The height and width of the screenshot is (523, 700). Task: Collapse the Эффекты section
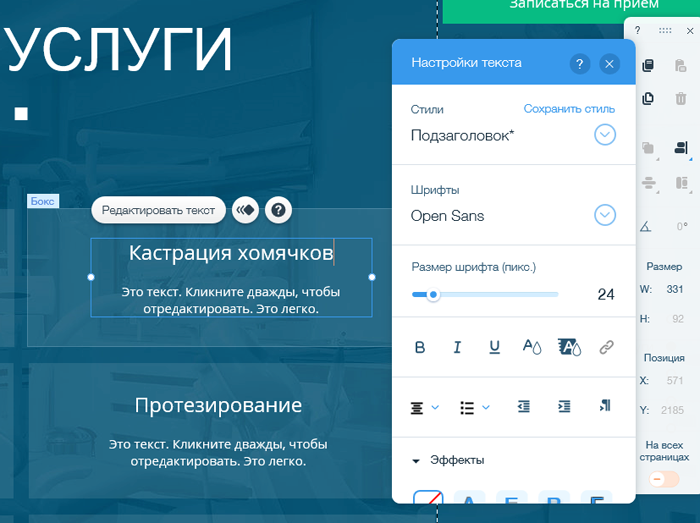(416, 461)
